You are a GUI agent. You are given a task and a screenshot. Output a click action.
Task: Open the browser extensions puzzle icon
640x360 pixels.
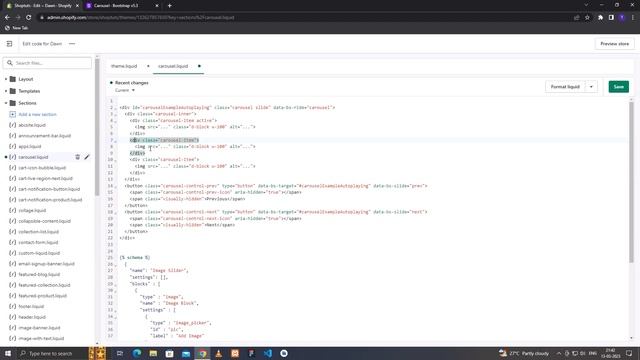click(x=600, y=18)
